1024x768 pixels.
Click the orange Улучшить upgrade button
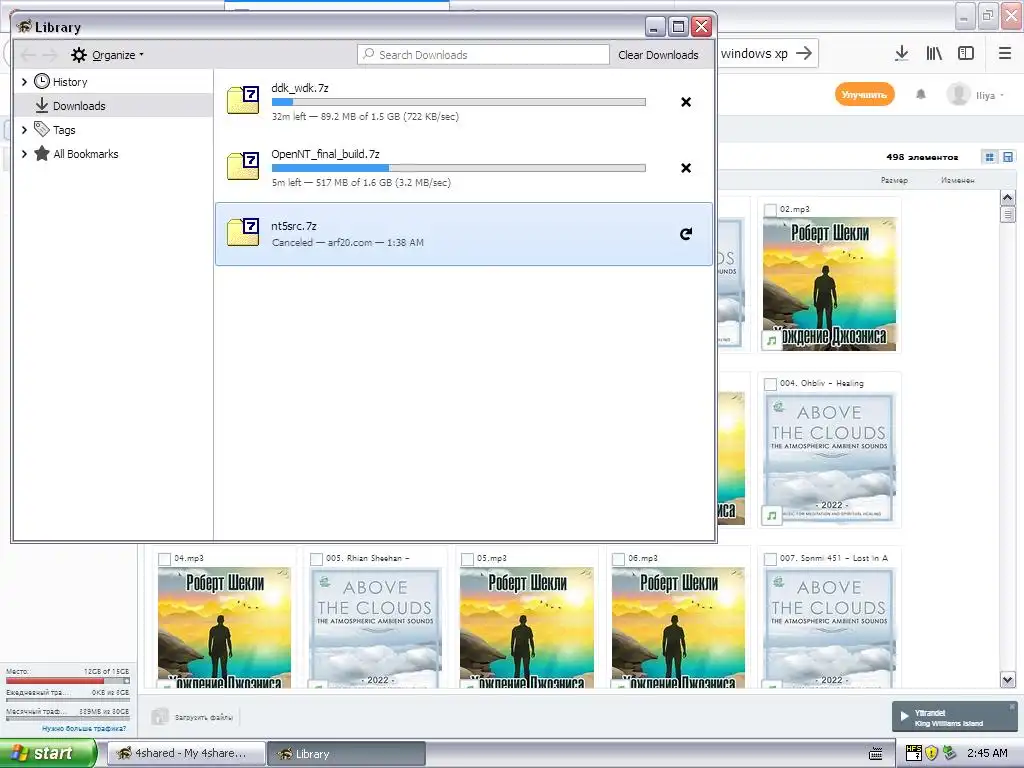pyautogui.click(x=864, y=95)
